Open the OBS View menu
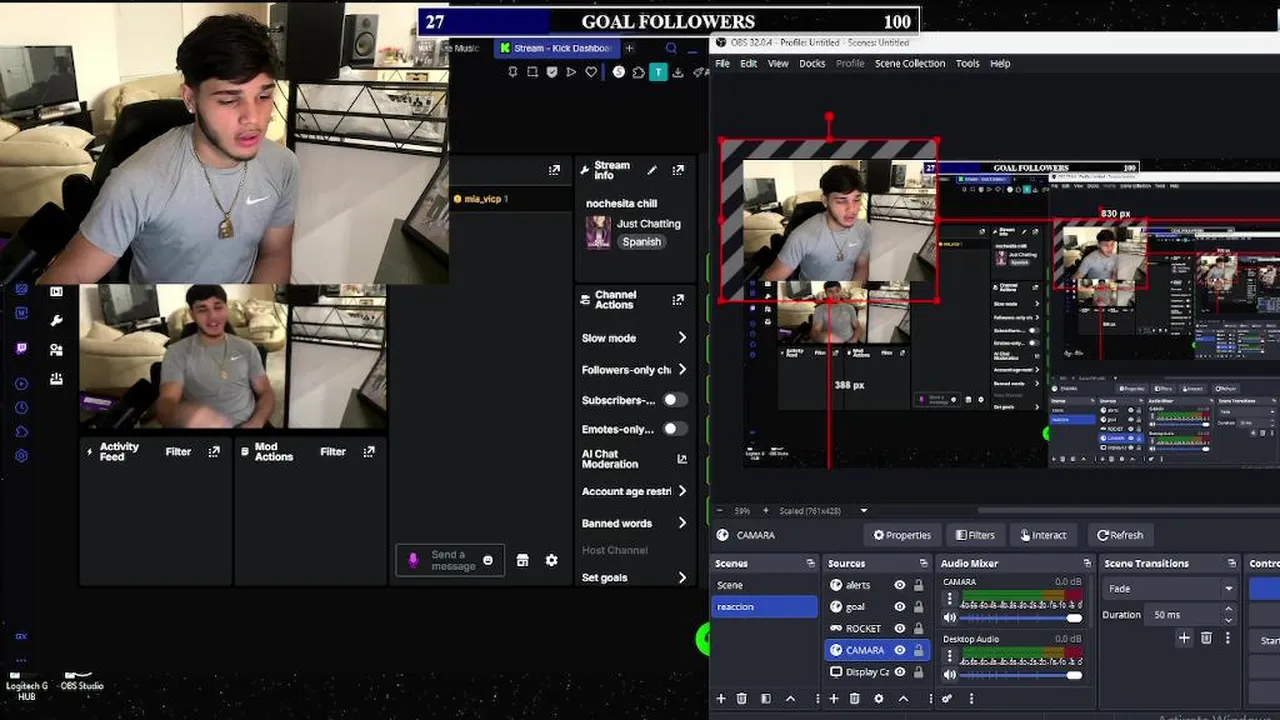The width and height of the screenshot is (1280, 720). point(778,63)
